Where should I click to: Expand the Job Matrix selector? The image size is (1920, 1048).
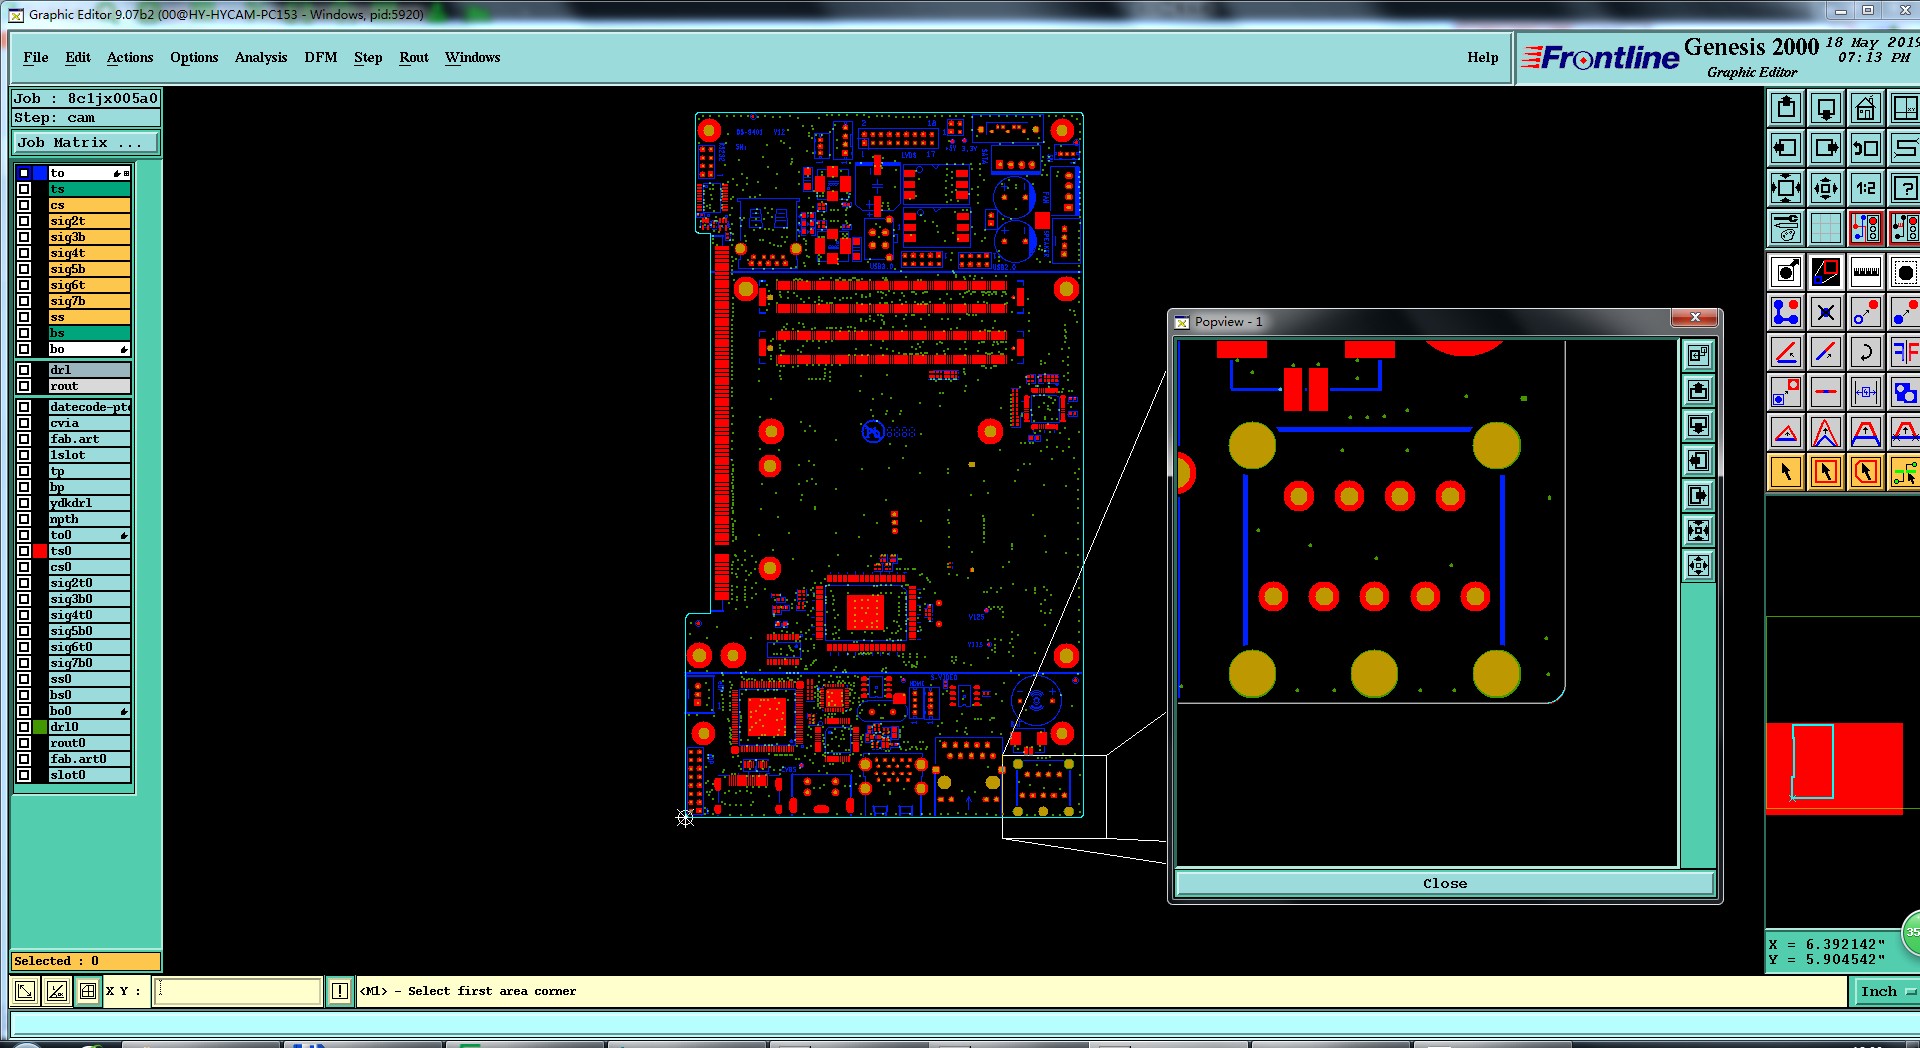85,143
